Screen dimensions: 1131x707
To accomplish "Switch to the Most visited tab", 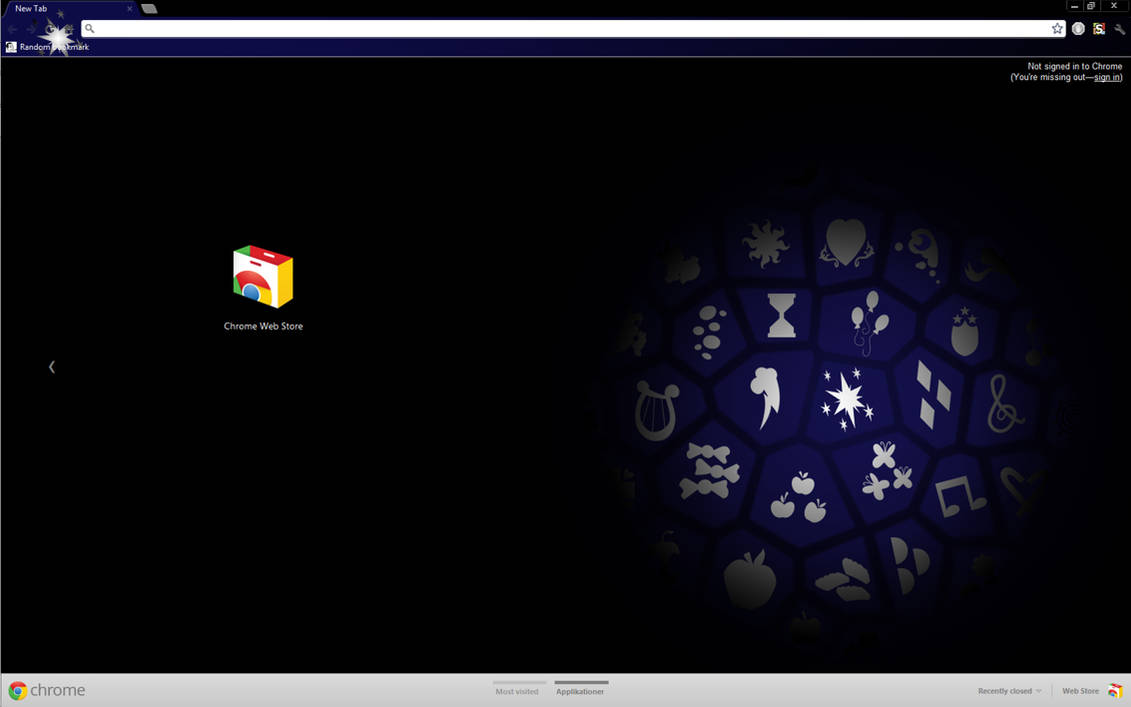I will [518, 690].
